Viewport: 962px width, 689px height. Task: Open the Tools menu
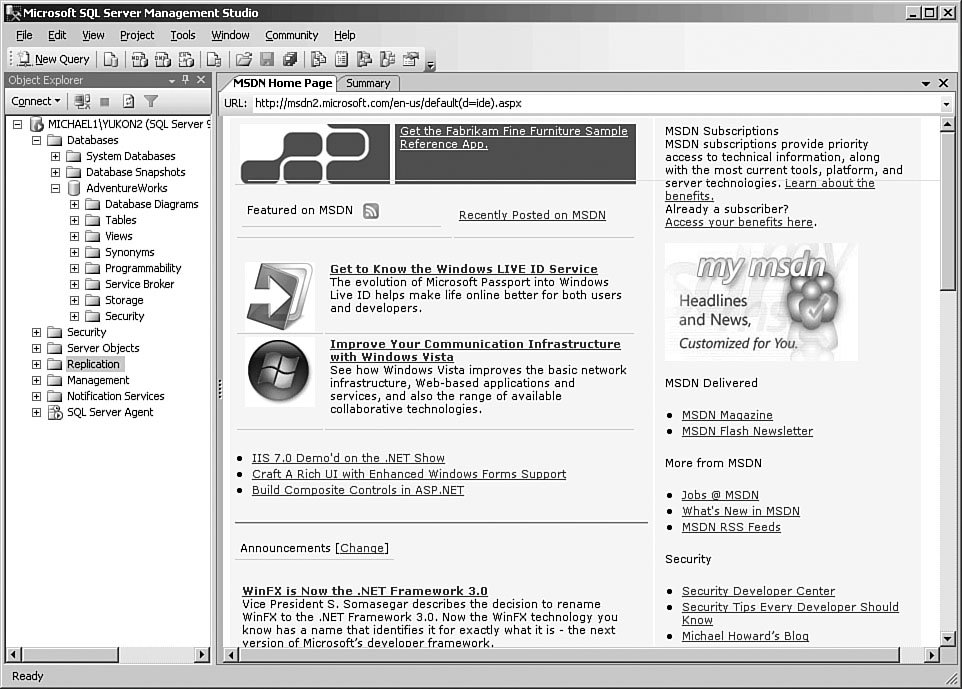(x=183, y=36)
